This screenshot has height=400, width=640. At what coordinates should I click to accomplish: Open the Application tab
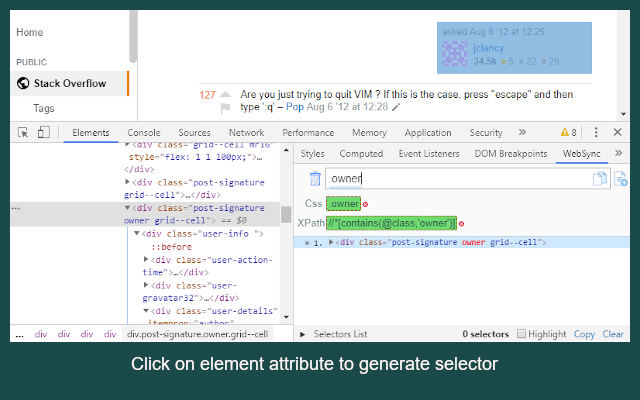click(428, 133)
